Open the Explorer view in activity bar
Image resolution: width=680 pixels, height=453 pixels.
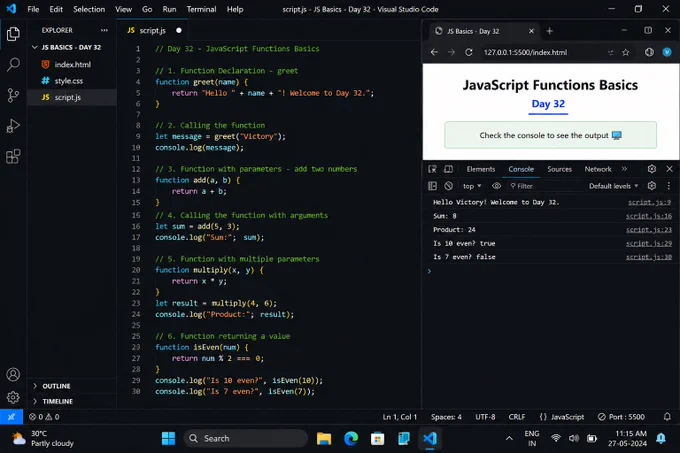(x=13, y=34)
